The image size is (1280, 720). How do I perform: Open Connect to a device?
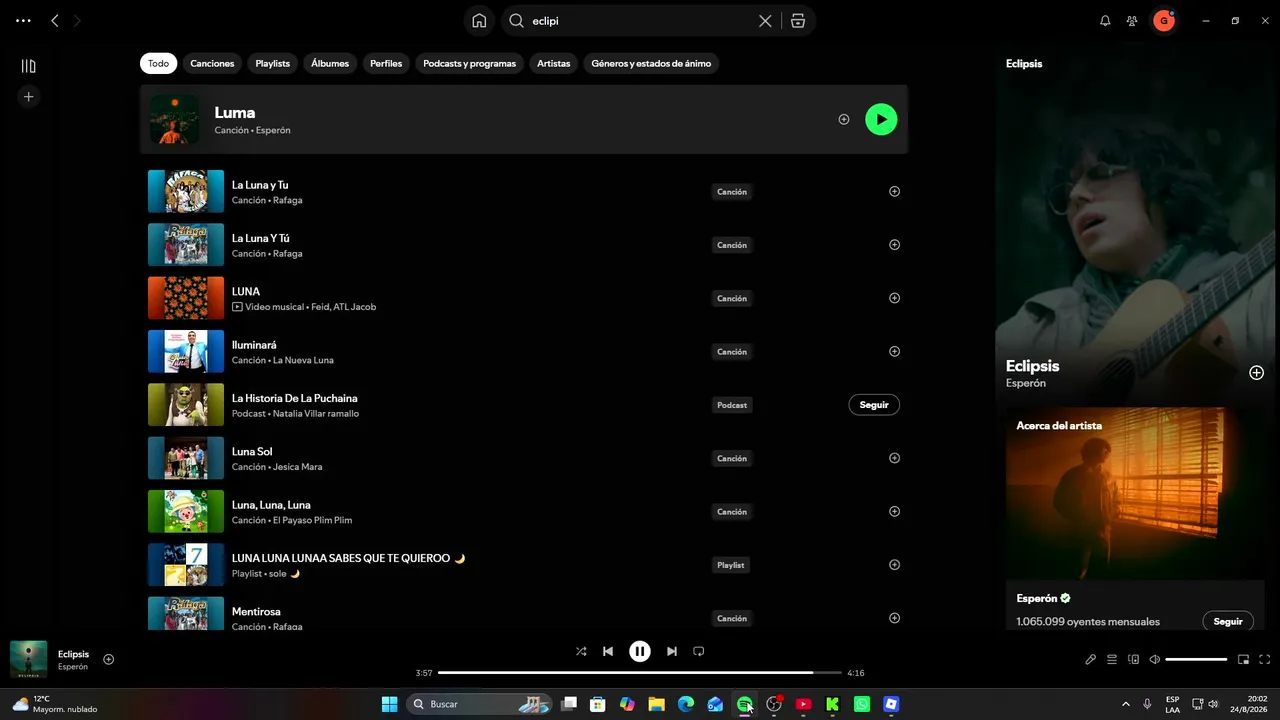pyautogui.click(x=1134, y=659)
